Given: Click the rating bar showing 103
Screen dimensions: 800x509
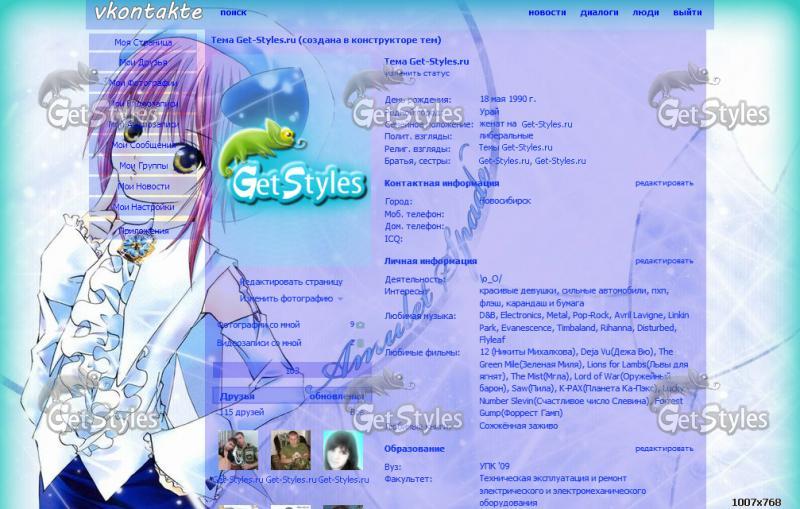Looking at the screenshot, I should [292, 371].
